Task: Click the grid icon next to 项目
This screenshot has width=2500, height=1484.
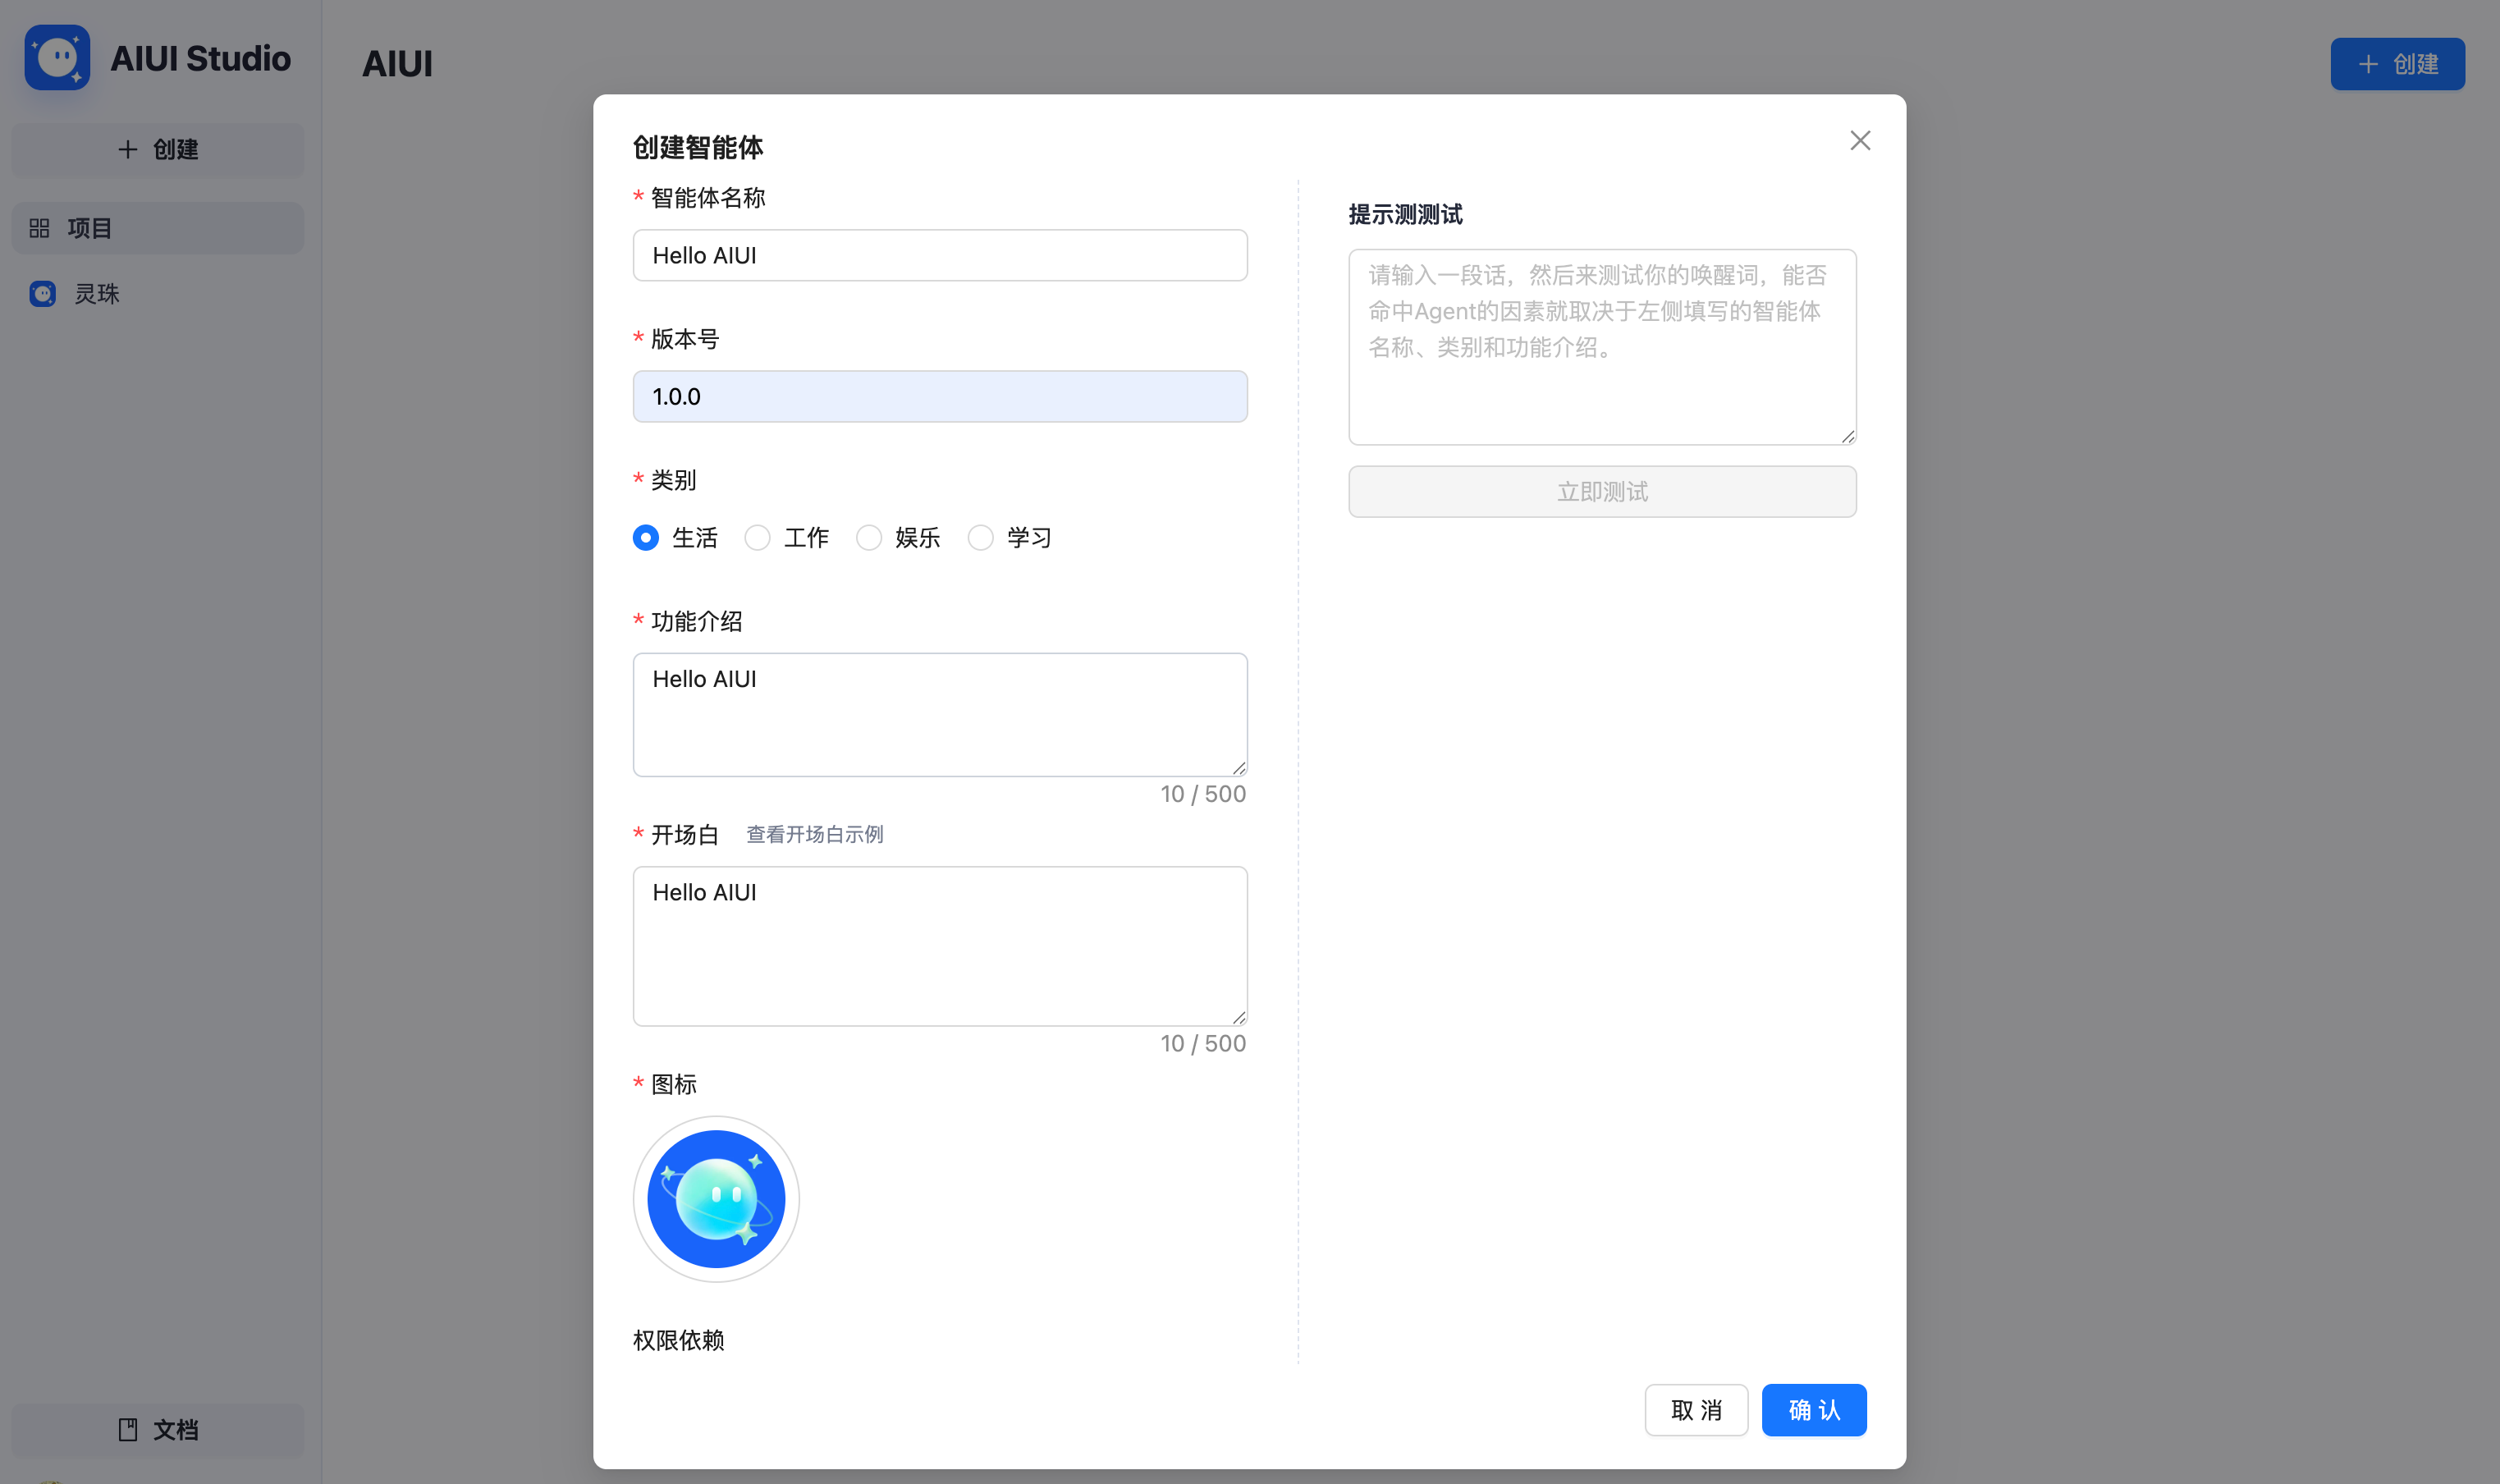Action: [39, 229]
